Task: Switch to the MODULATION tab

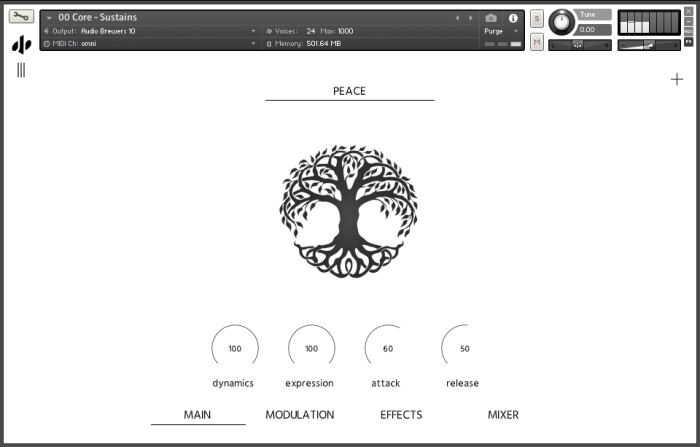Action: (x=300, y=415)
